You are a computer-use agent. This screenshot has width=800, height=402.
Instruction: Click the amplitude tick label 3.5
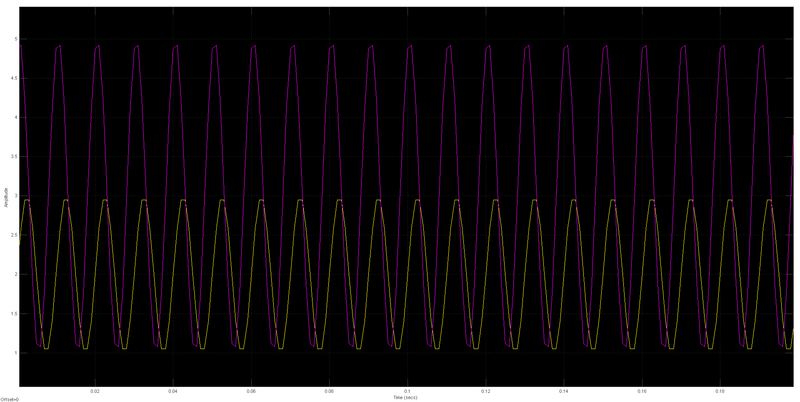pyautogui.click(x=14, y=157)
